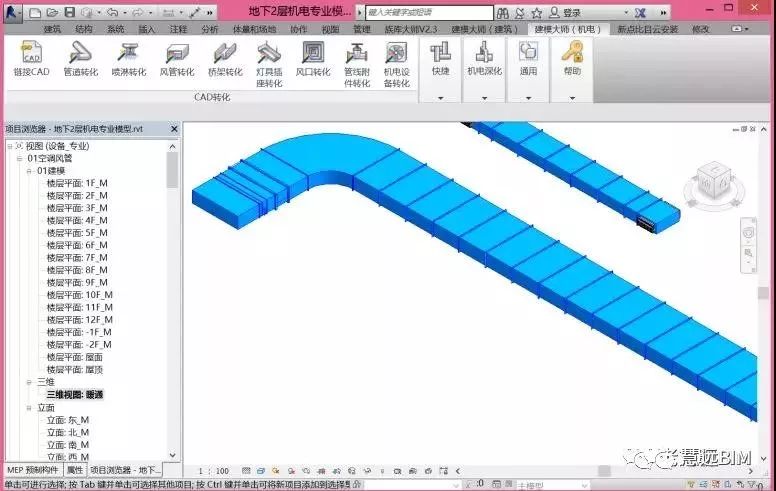
Task: Click the save icon in quick access toolbar
Action: pos(70,12)
